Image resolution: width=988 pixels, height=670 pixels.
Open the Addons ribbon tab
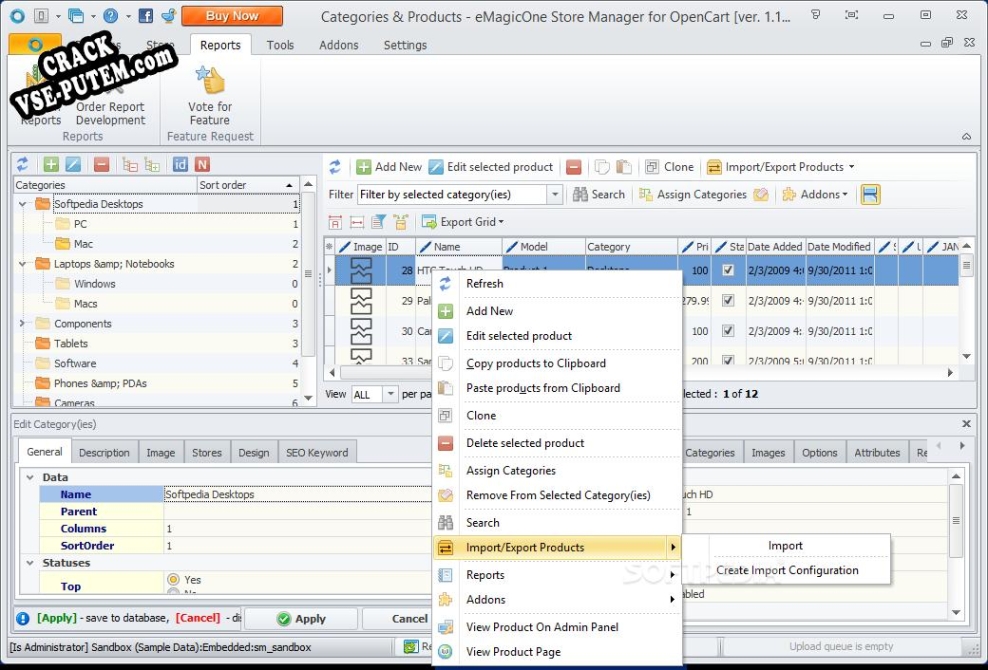pyautogui.click(x=338, y=45)
